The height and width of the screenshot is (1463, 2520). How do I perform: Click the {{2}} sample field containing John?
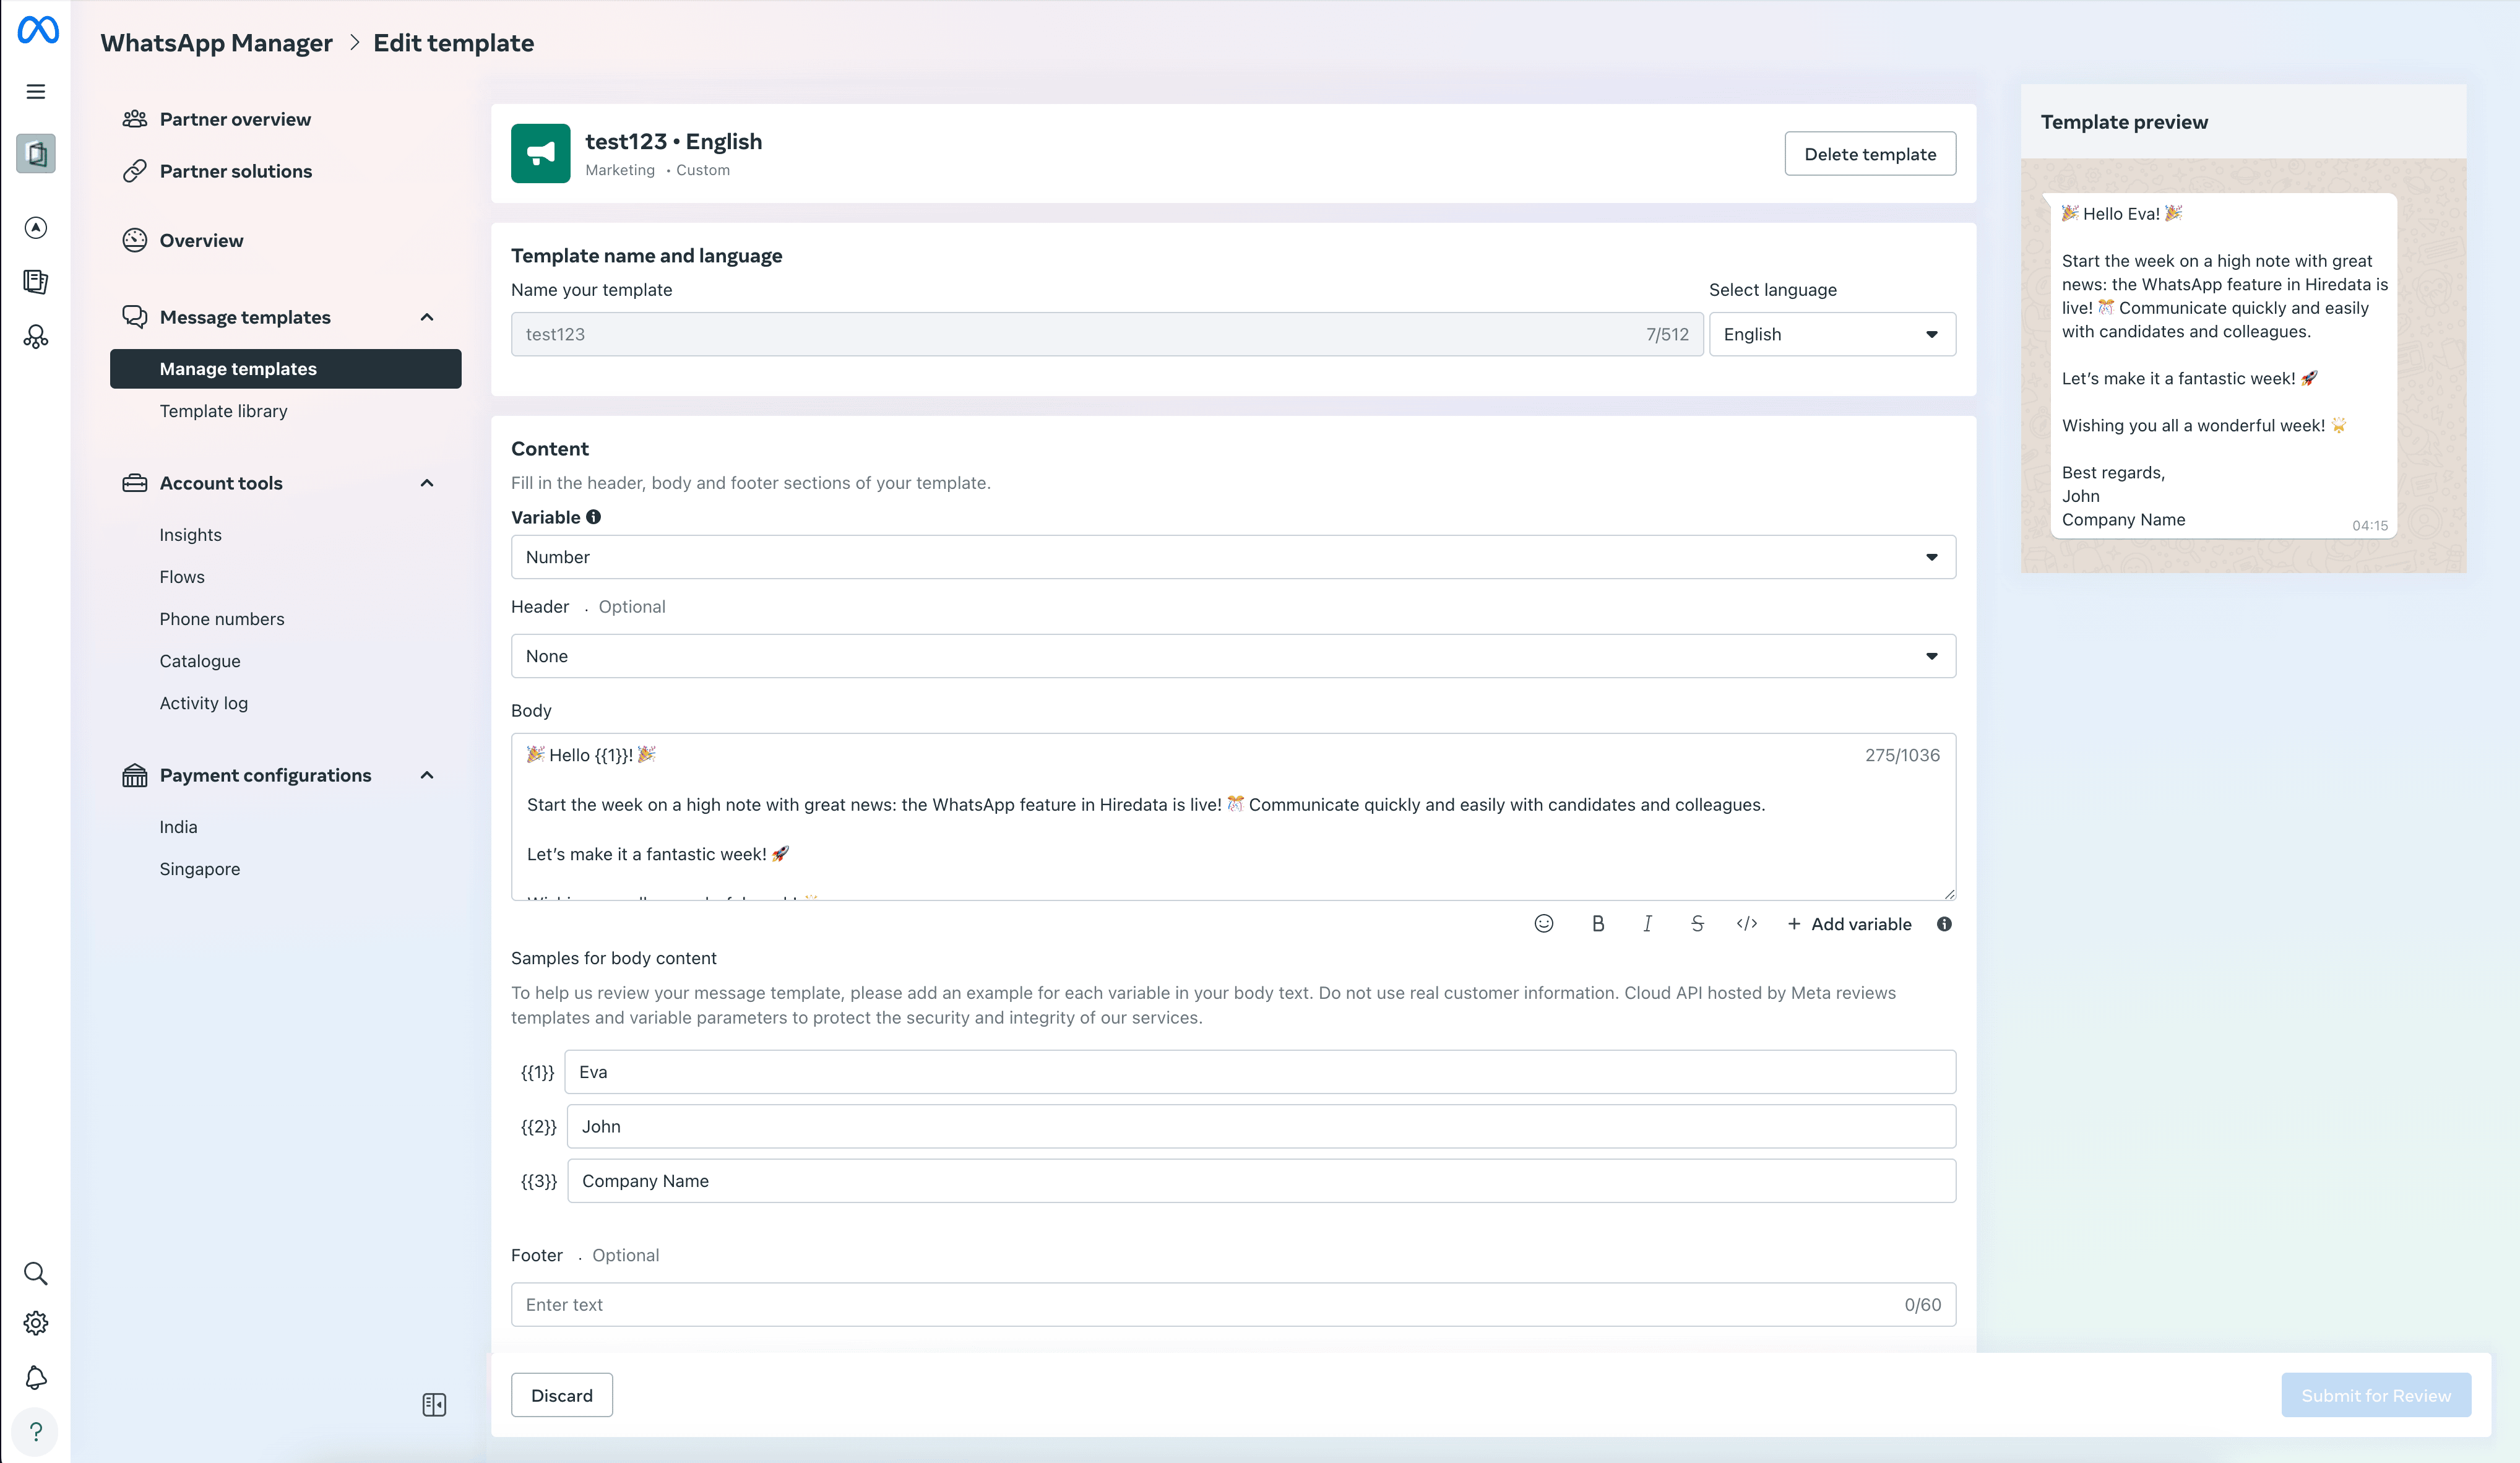click(x=1261, y=1126)
